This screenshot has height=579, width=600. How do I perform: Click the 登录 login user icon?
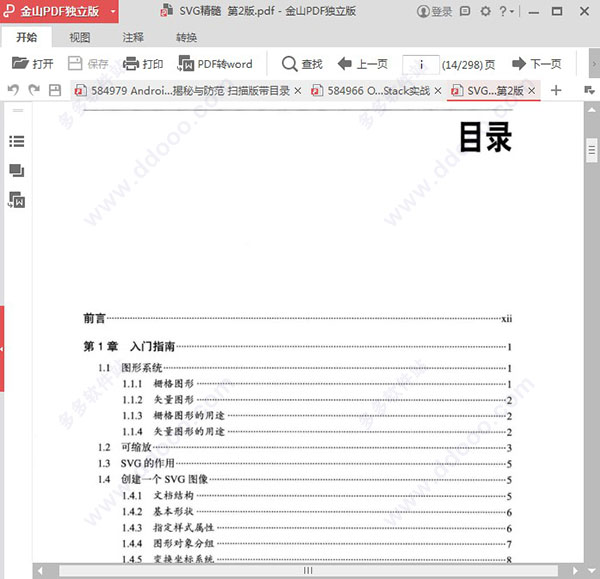point(422,11)
